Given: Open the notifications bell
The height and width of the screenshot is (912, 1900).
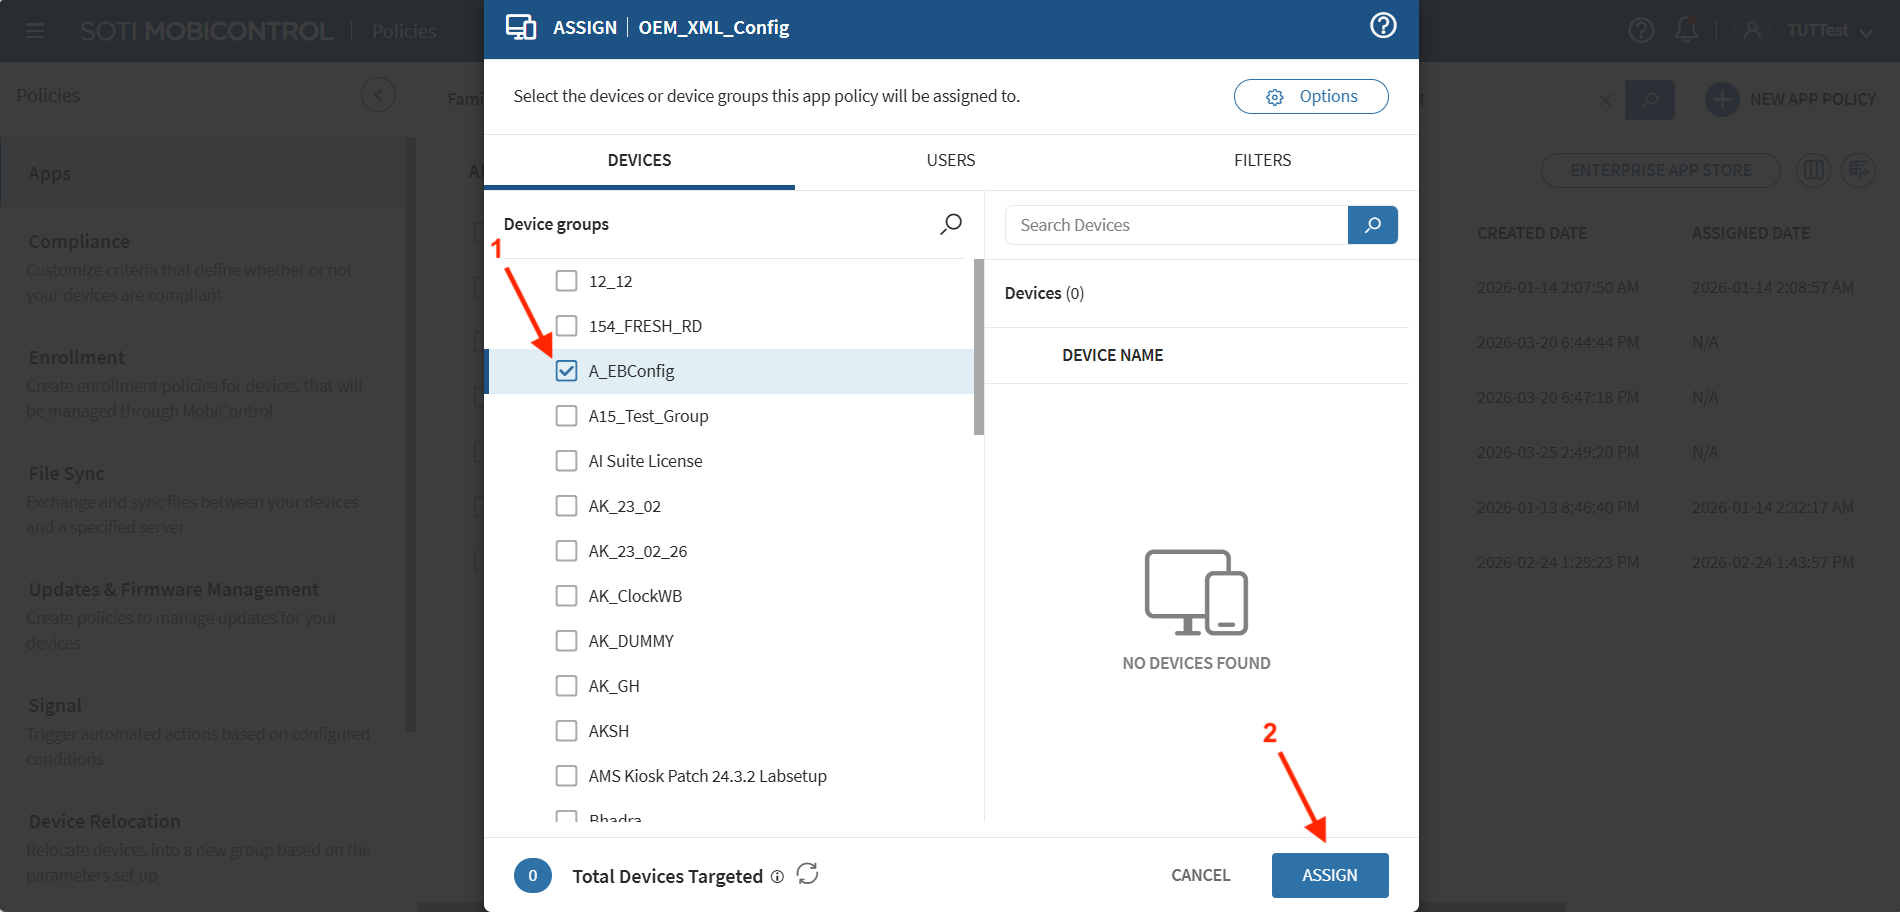Looking at the screenshot, I should coord(1686,30).
